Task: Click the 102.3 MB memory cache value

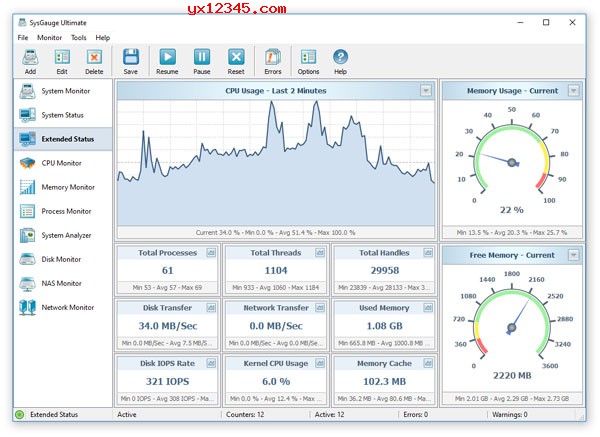Action: (x=385, y=382)
